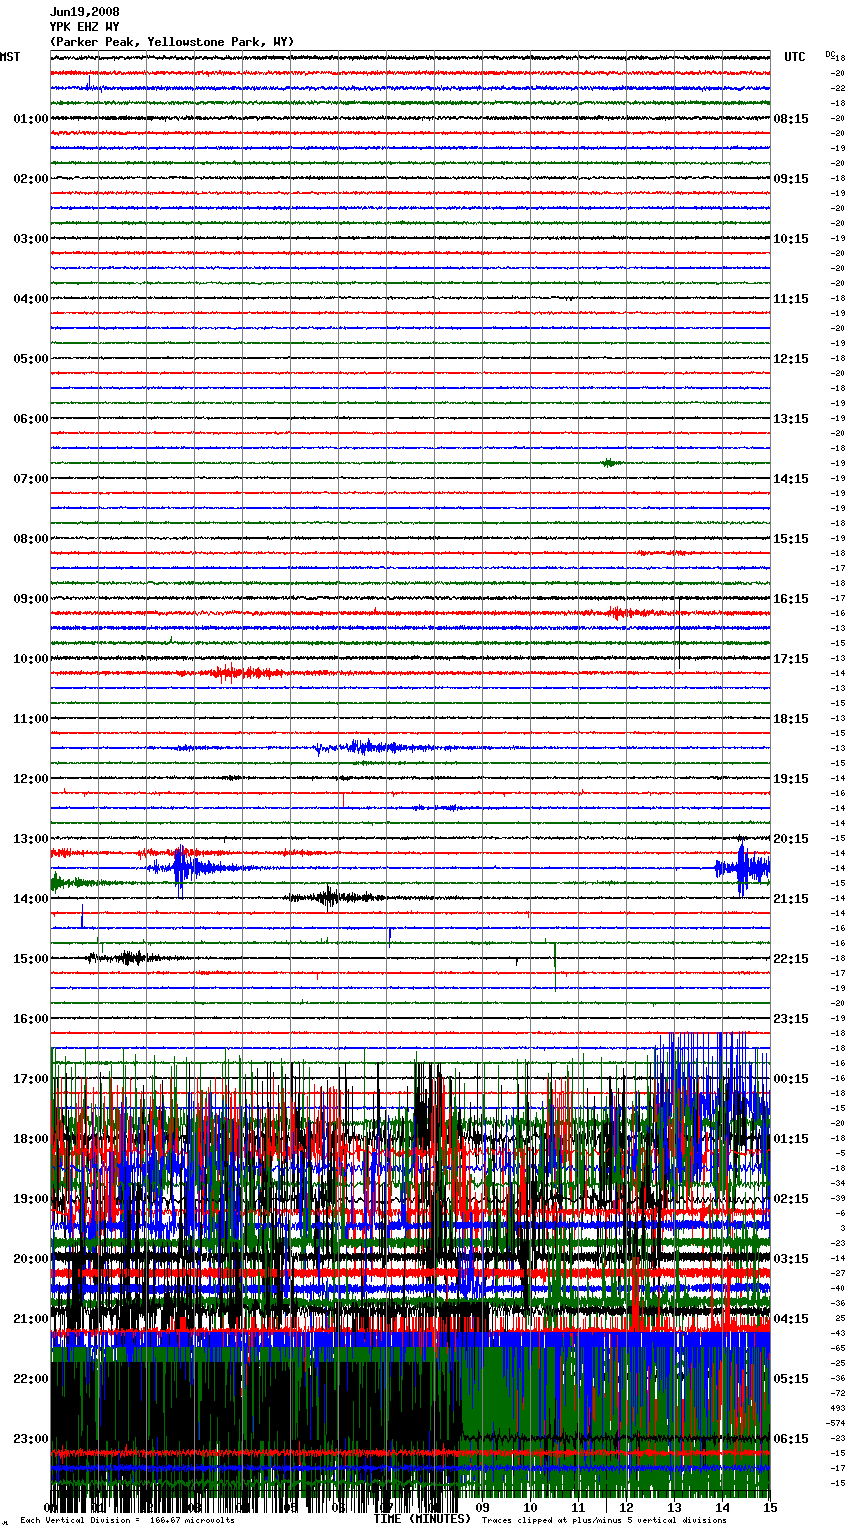Click the DC offset value -65
Viewport: 850px width, 1534px height.
tap(838, 1348)
